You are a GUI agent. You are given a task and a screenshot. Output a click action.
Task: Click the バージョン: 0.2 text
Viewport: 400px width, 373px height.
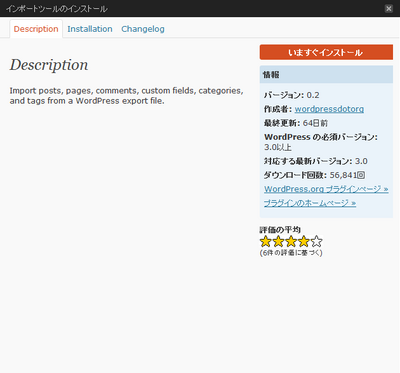pyautogui.click(x=291, y=95)
